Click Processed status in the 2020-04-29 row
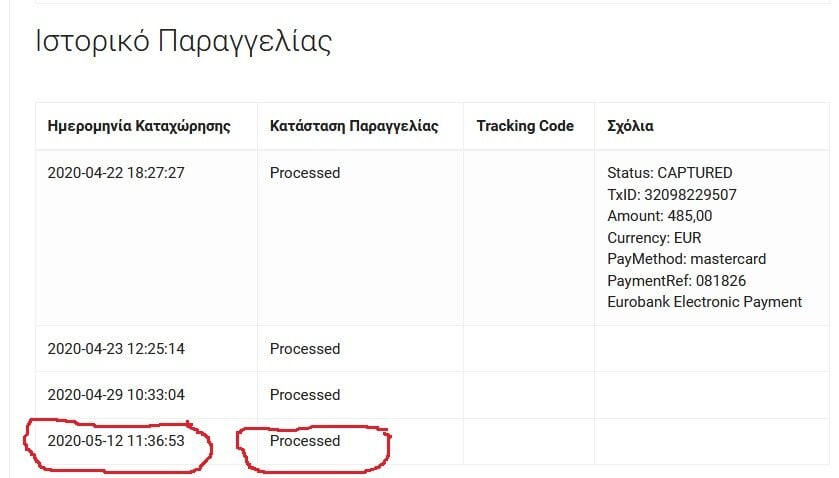 tap(305, 395)
